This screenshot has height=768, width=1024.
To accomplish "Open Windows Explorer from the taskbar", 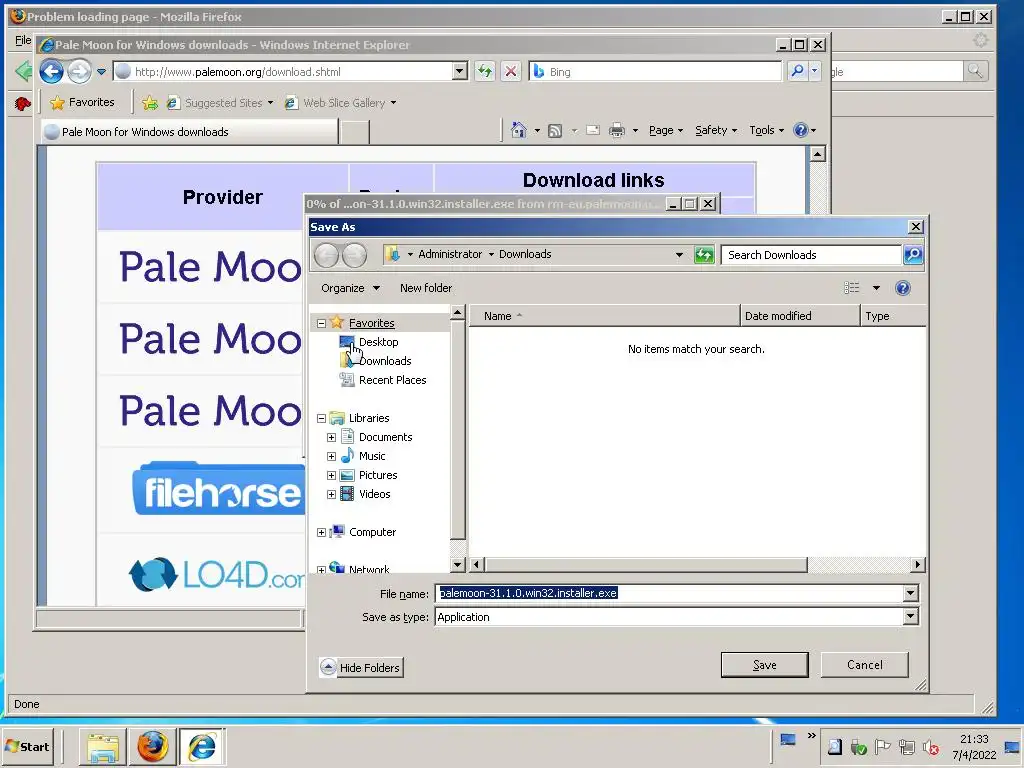I will point(103,747).
